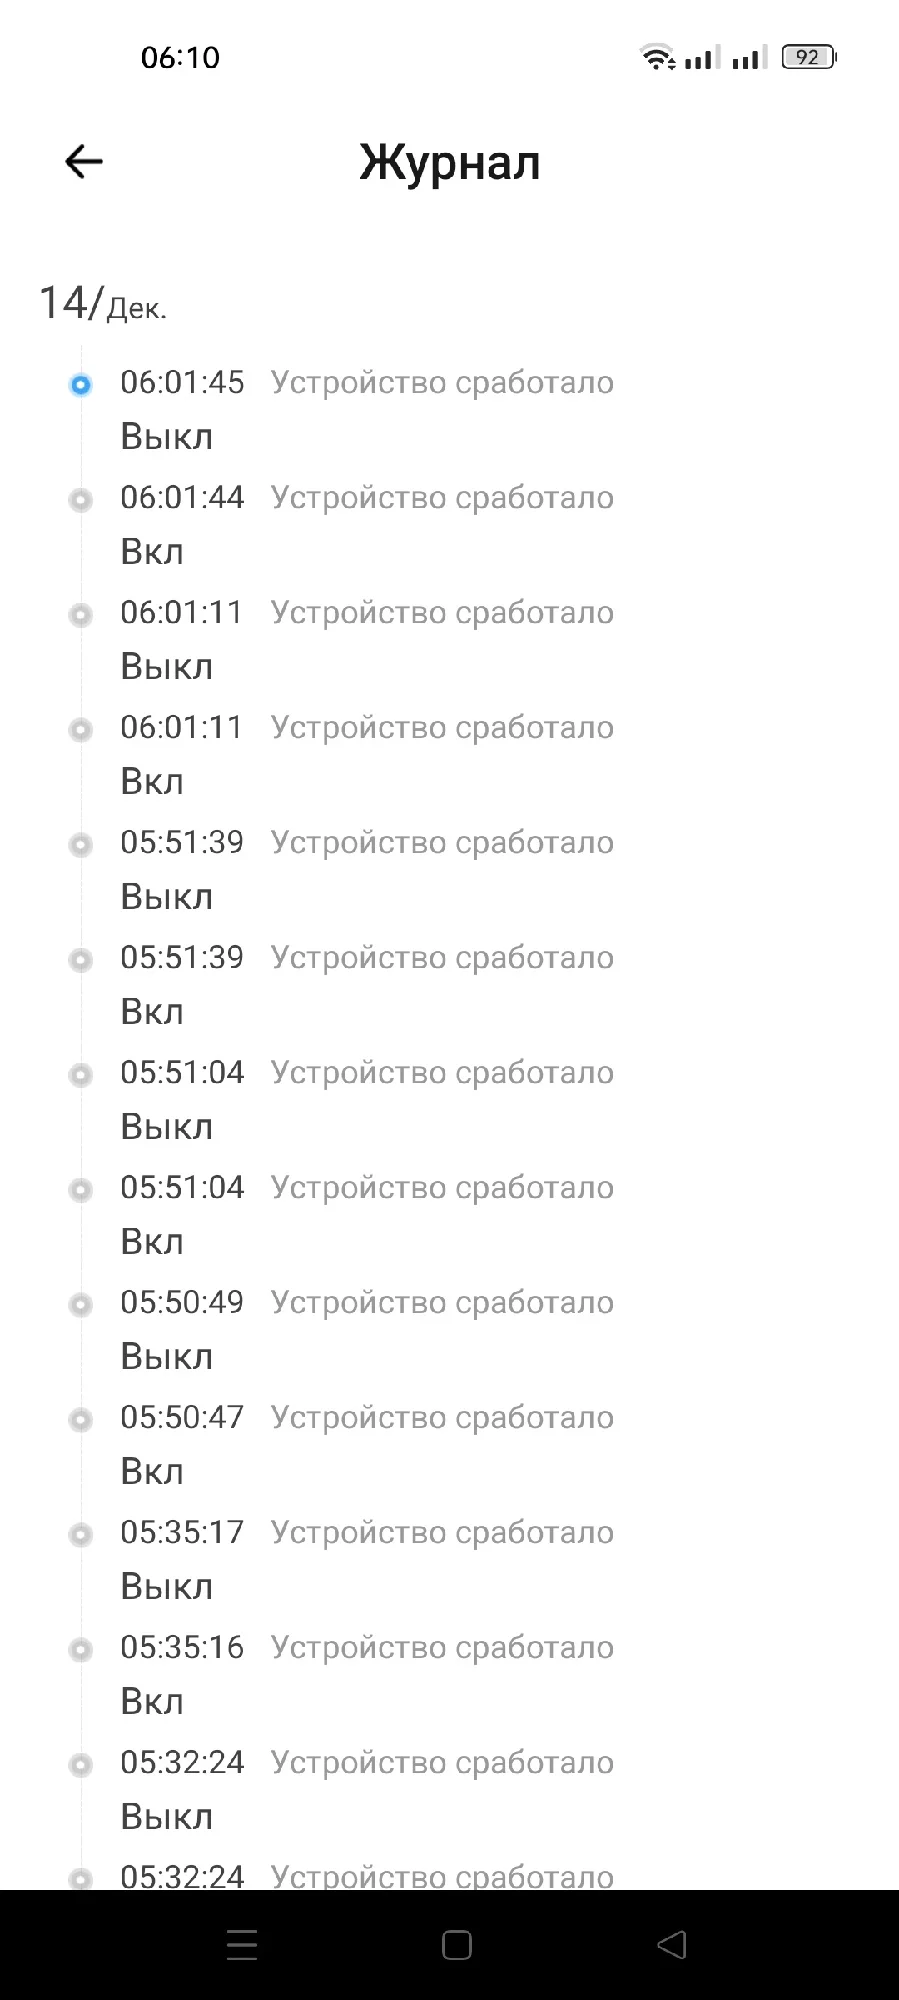
Task: Tap Устройство сработало text at 05:51:39 Выкл
Action: tap(442, 843)
